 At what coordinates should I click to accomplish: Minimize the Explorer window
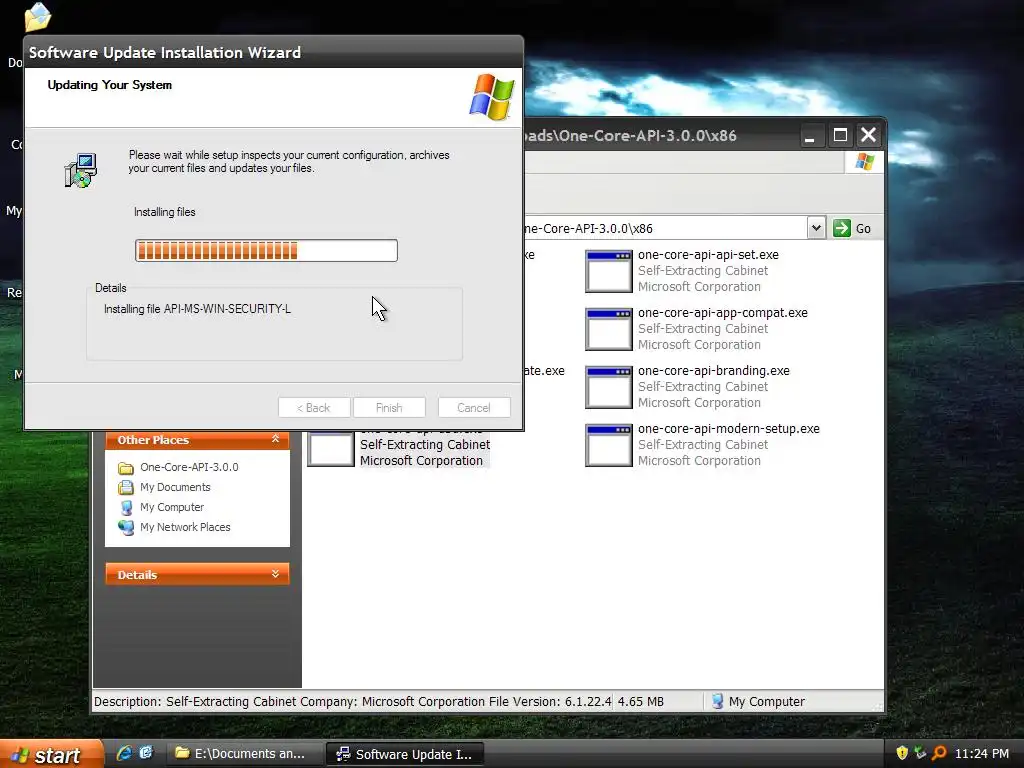click(810, 136)
